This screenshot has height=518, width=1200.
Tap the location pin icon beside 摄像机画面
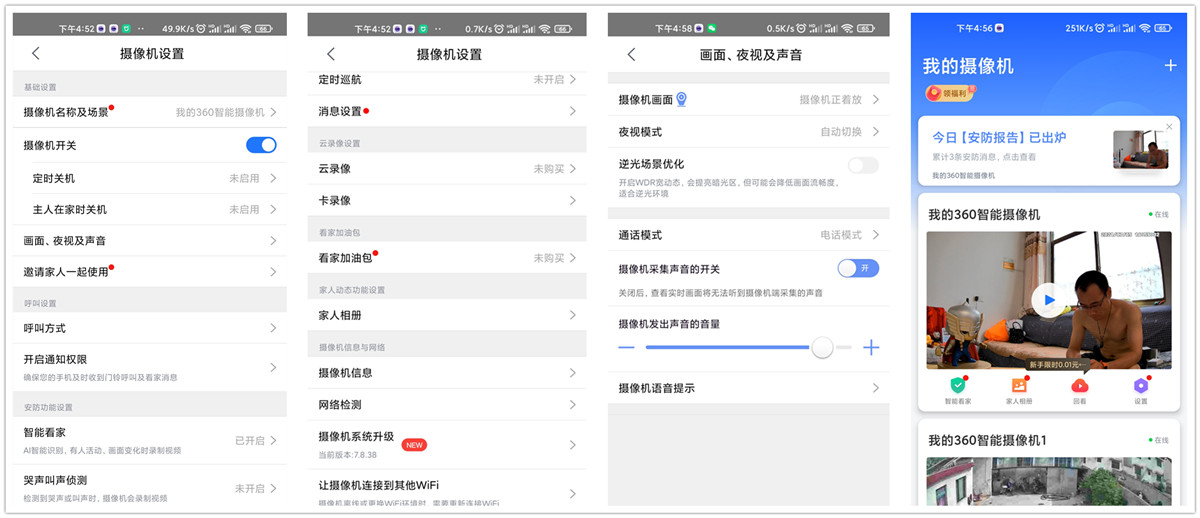681,99
